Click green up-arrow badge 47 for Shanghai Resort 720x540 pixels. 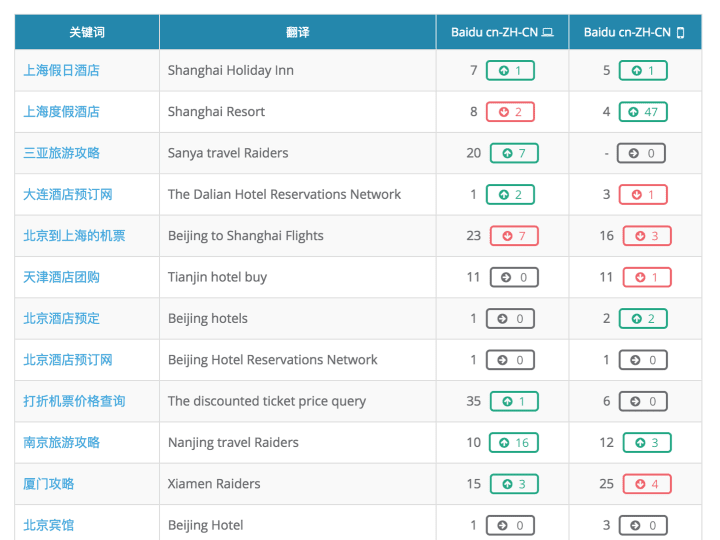[643, 112]
